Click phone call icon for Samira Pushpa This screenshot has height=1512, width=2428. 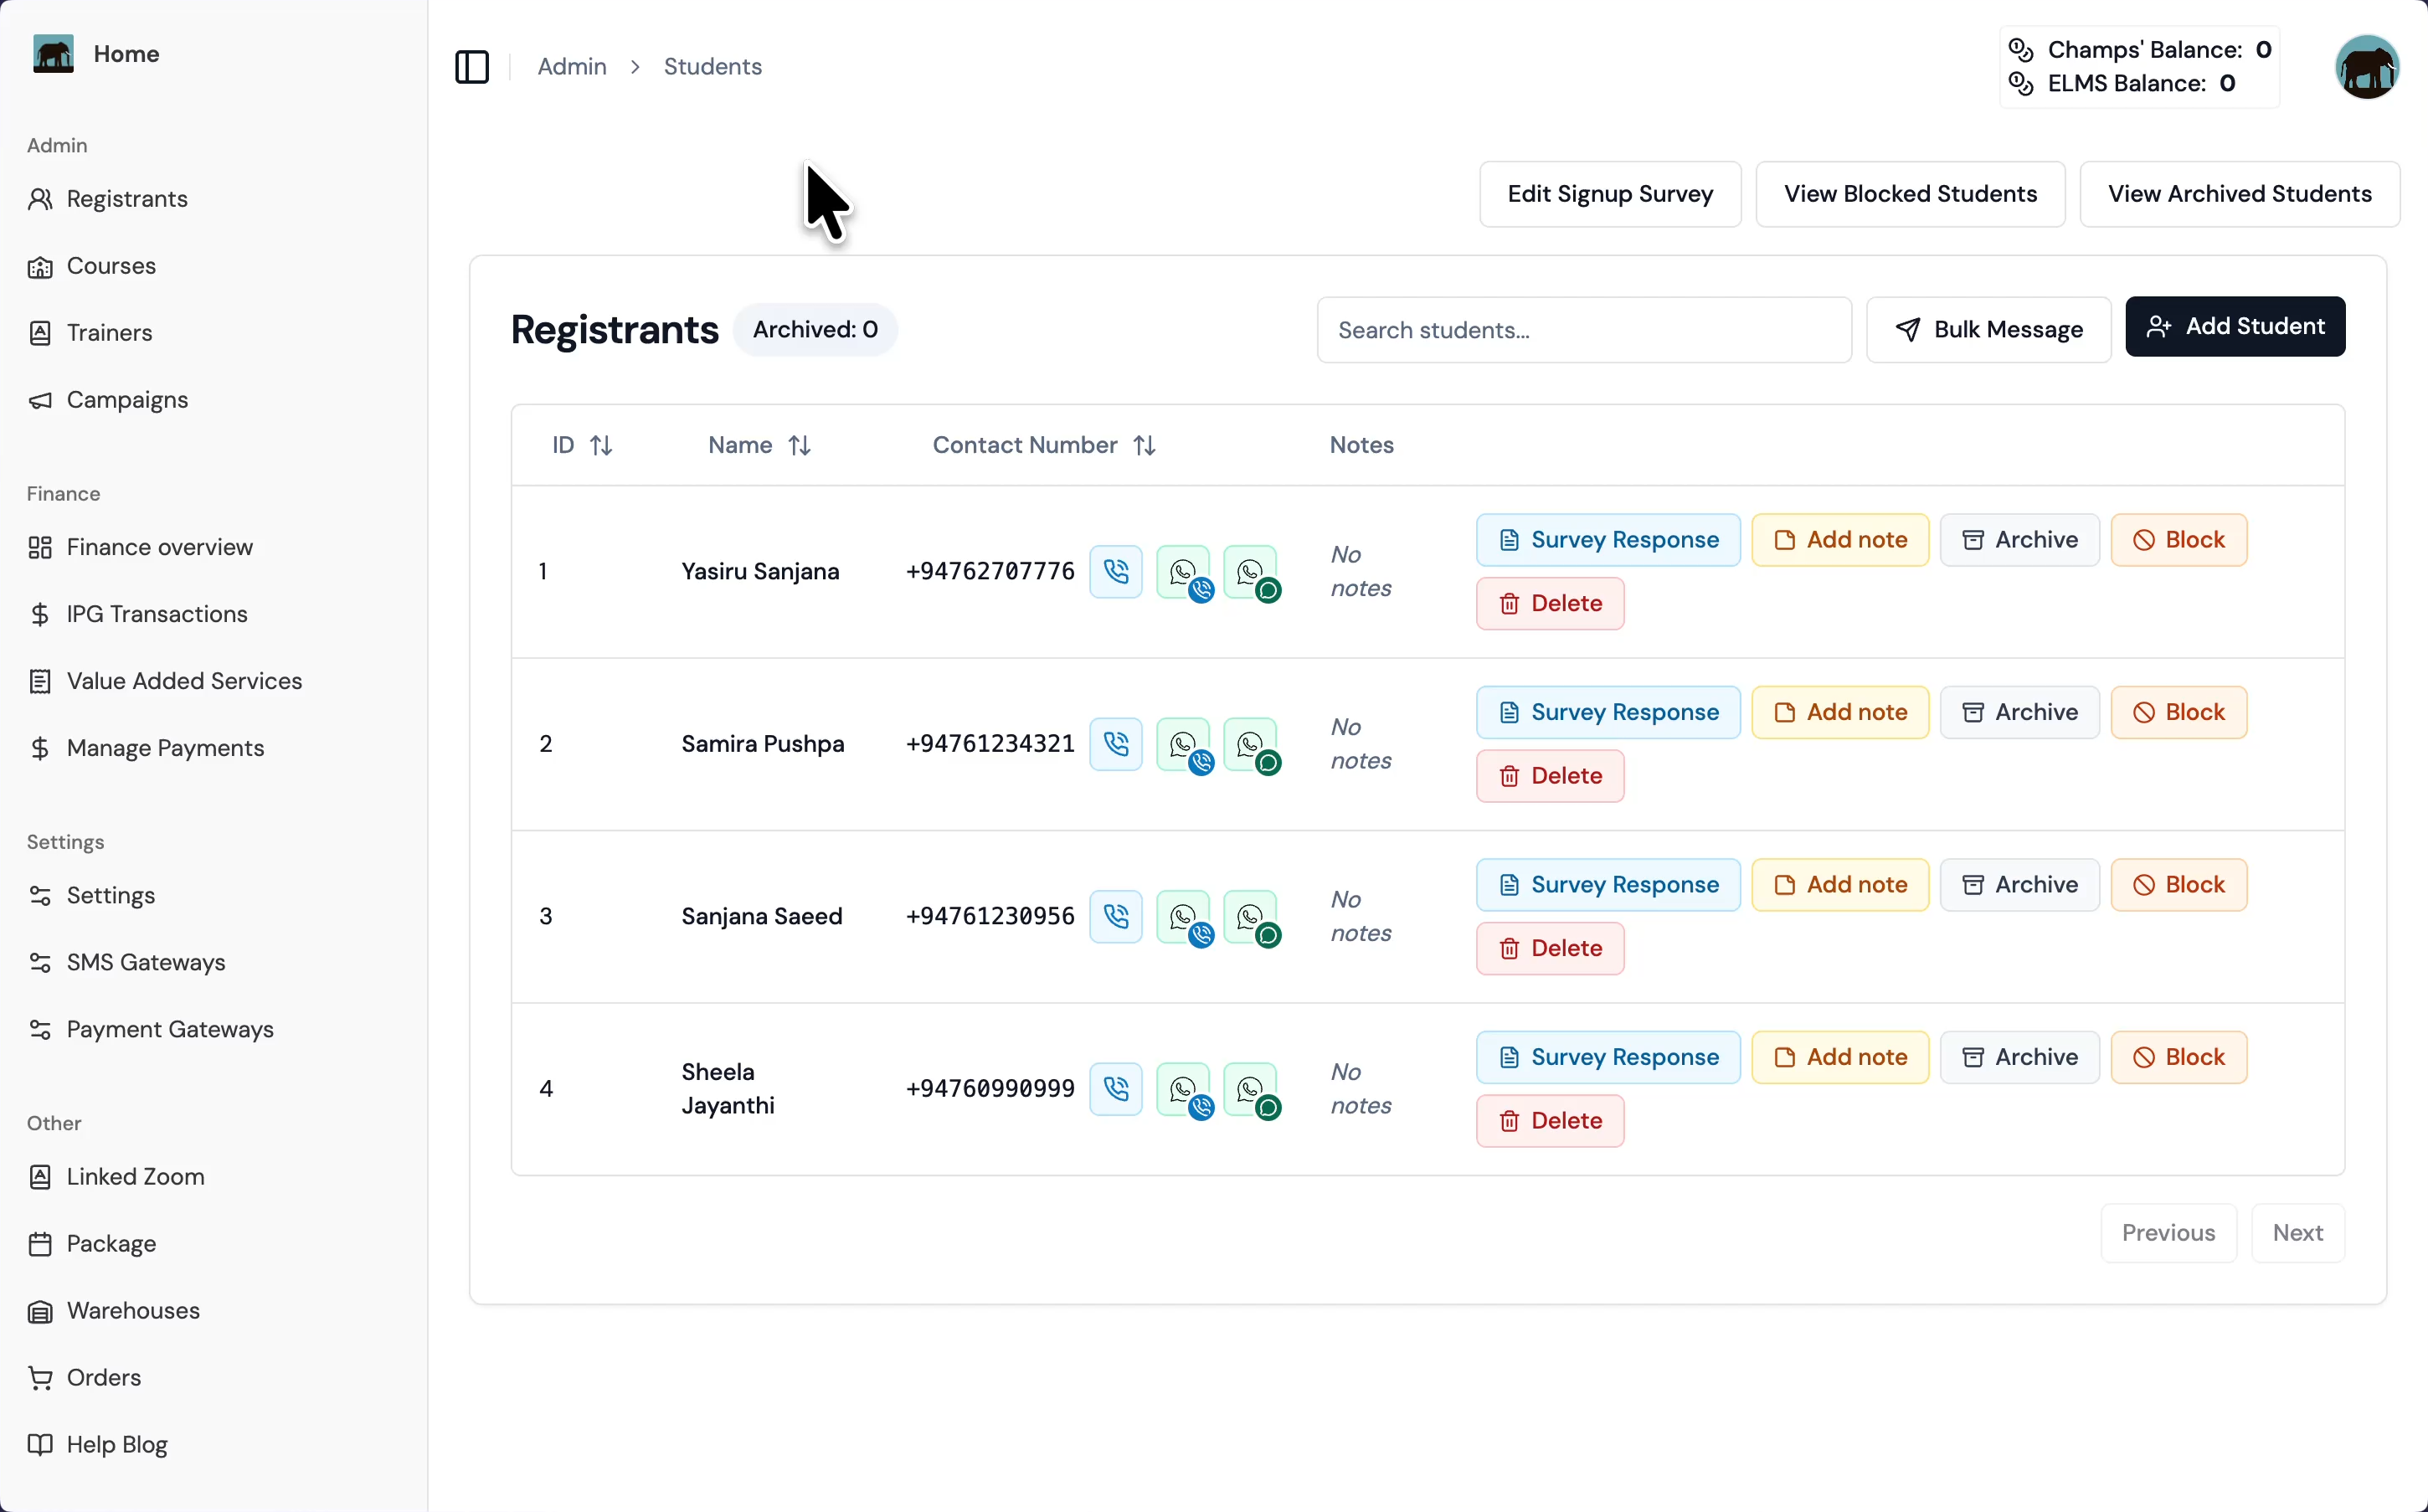(x=1116, y=744)
